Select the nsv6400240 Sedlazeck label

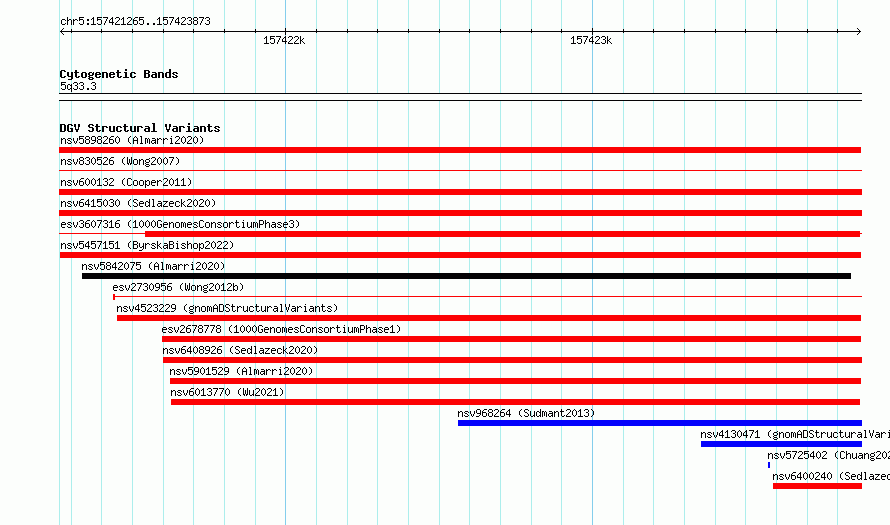point(831,476)
